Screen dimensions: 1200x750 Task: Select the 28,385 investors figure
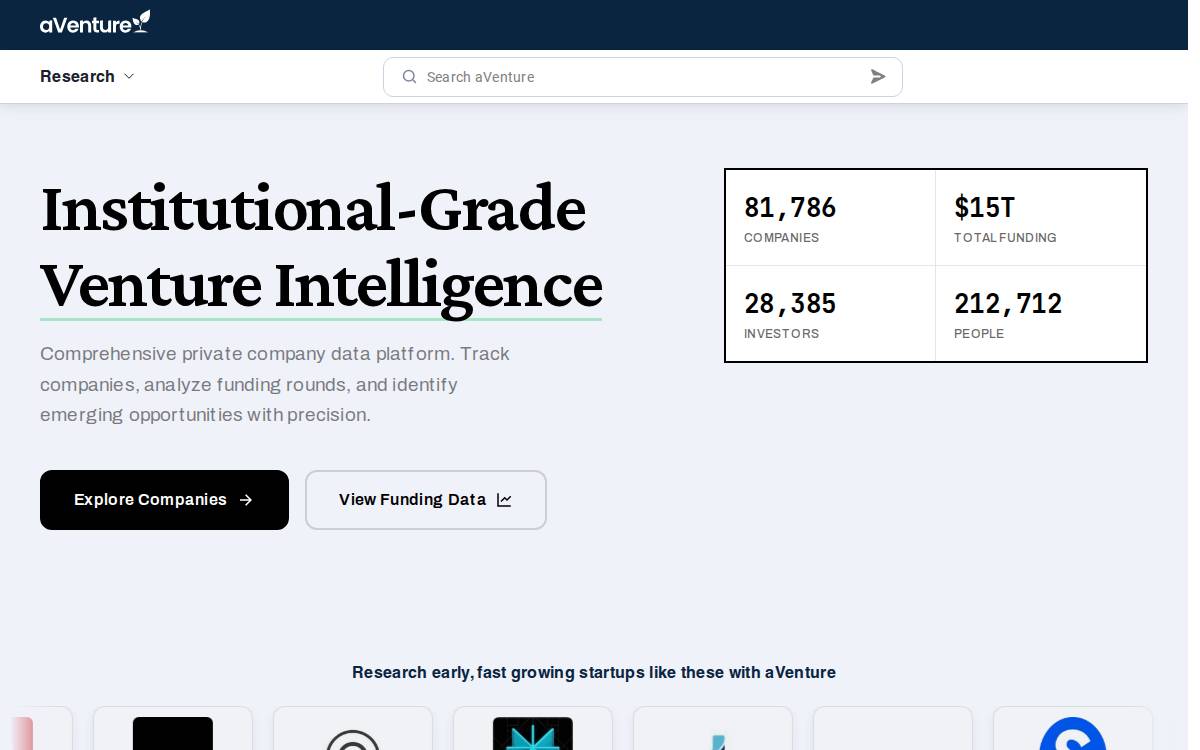pos(790,303)
